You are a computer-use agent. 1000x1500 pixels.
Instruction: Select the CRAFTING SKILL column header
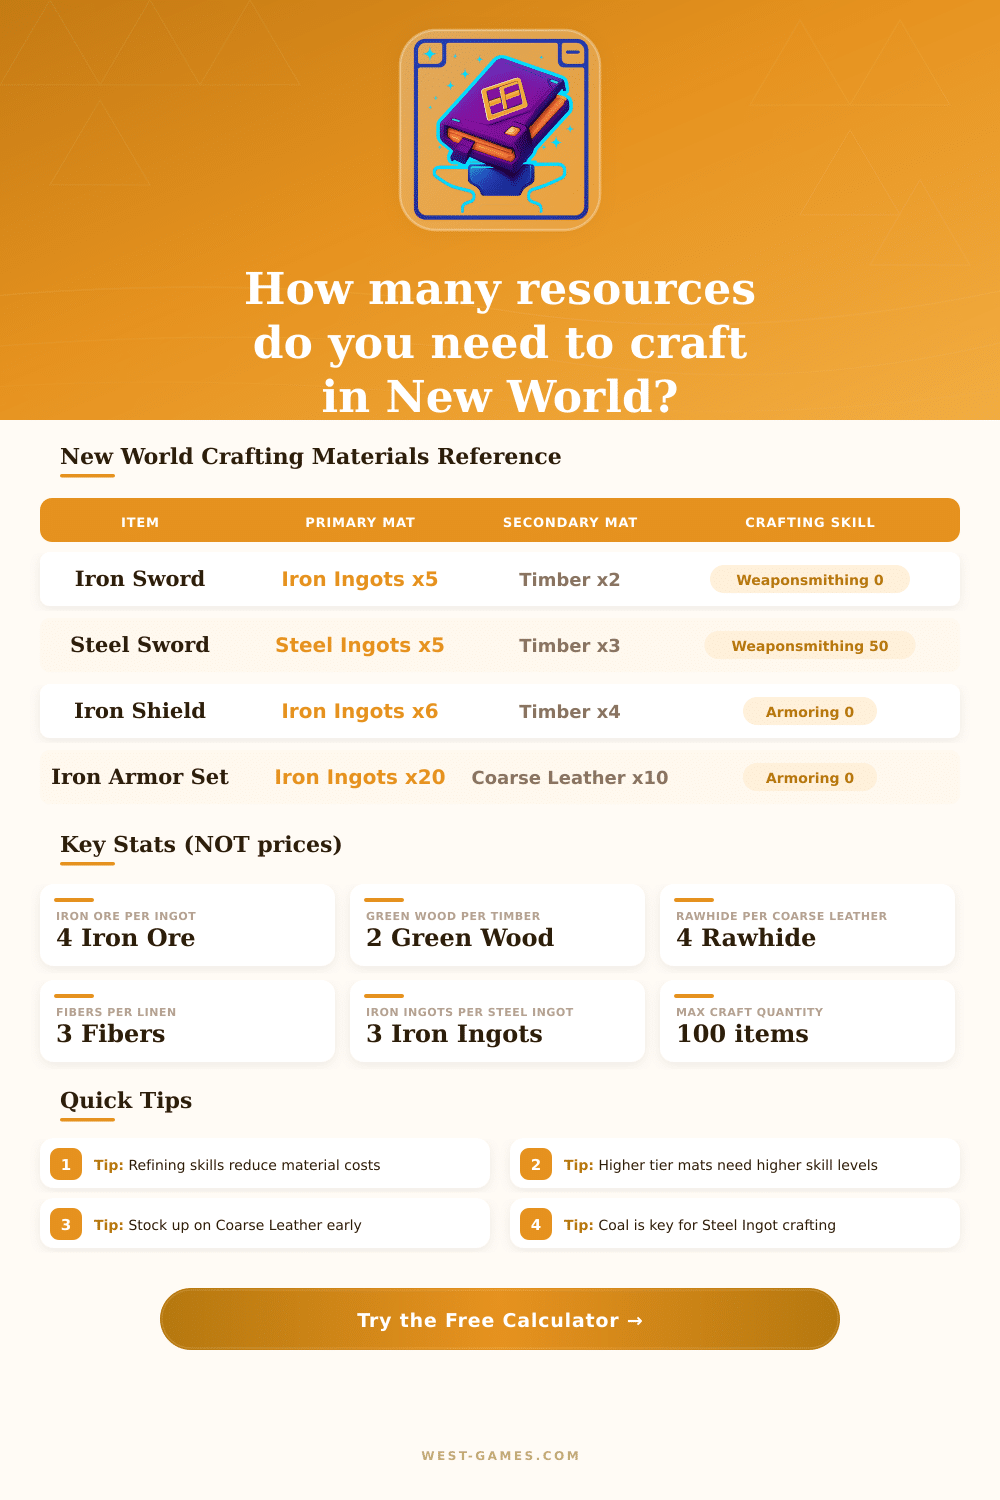point(810,521)
